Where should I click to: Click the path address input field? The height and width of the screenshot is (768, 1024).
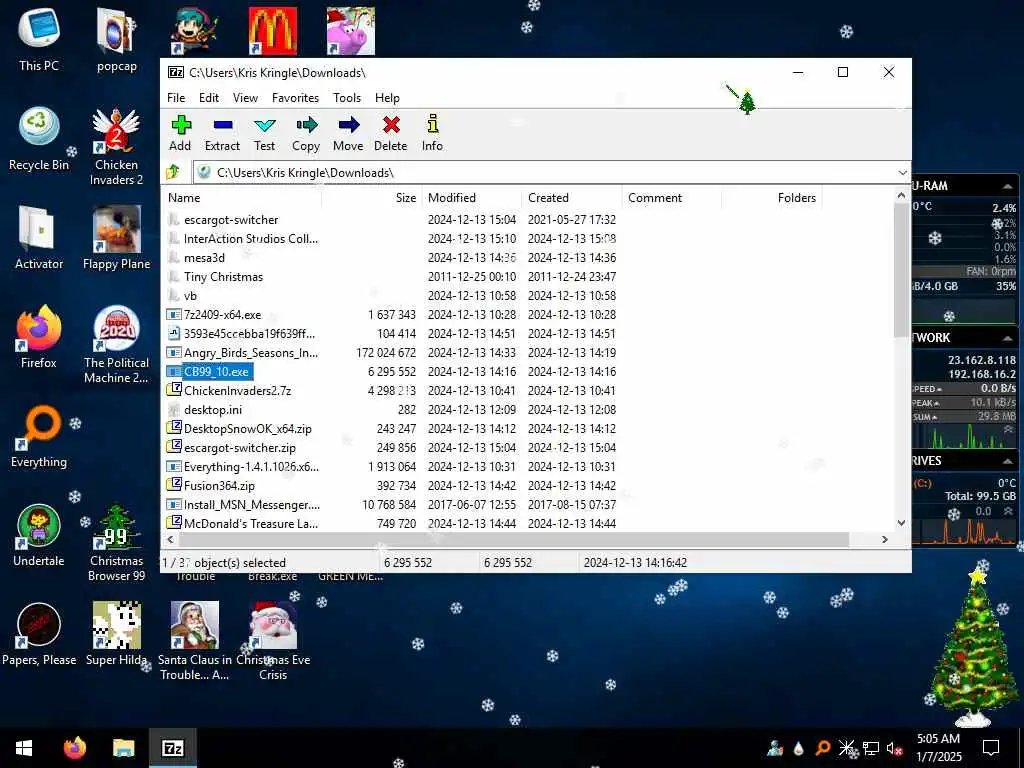pos(545,172)
